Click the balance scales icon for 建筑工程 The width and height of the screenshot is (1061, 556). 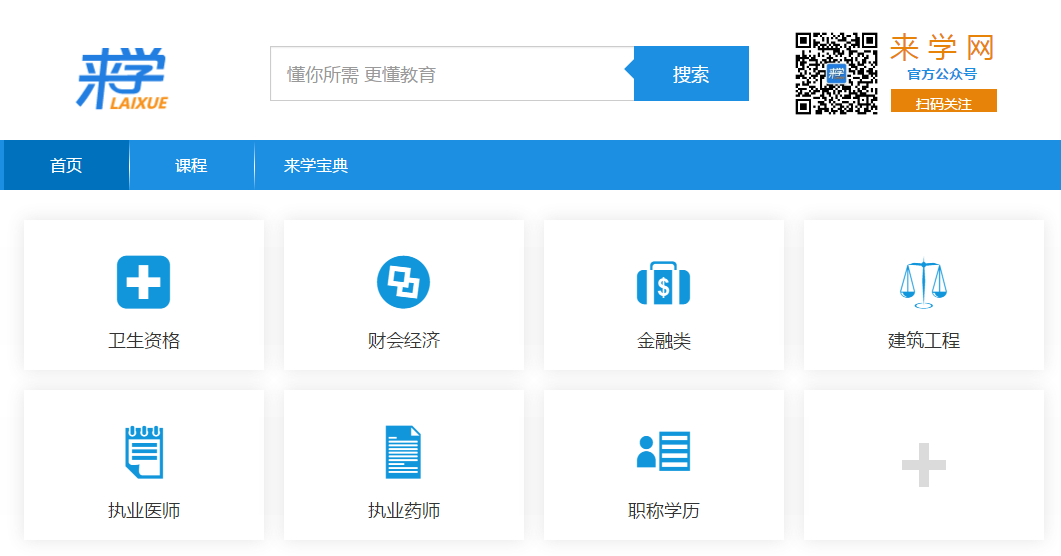click(x=923, y=283)
